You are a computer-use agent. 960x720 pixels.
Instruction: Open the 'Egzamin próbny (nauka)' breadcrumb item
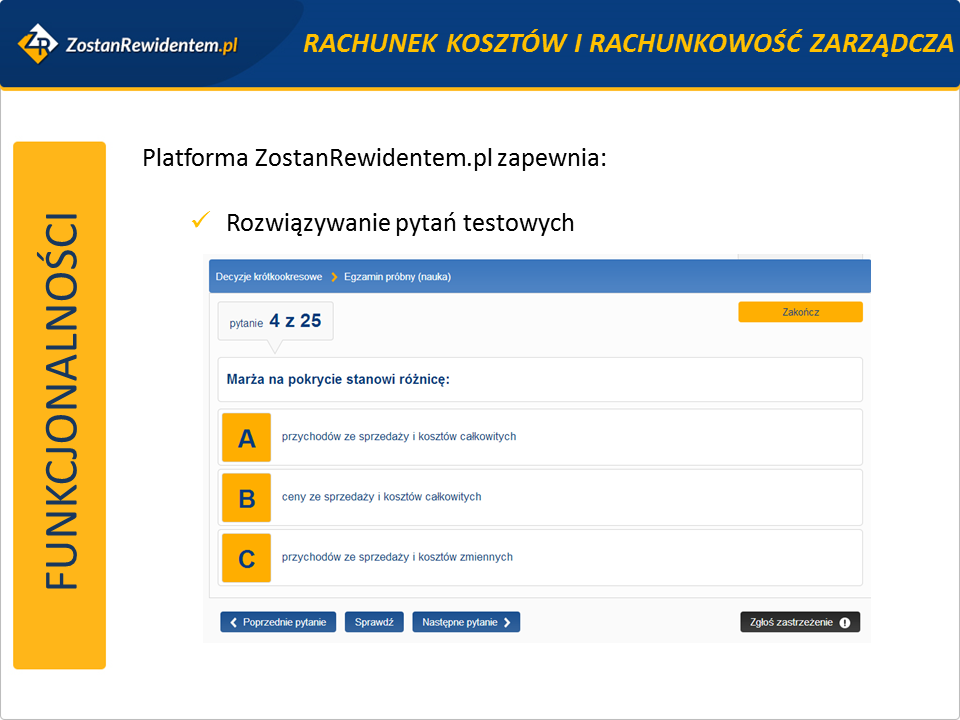click(x=397, y=277)
